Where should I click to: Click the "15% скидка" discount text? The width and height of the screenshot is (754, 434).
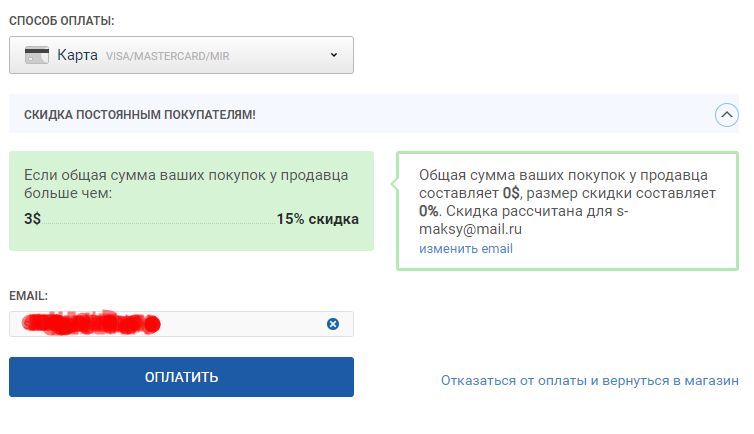coord(318,219)
